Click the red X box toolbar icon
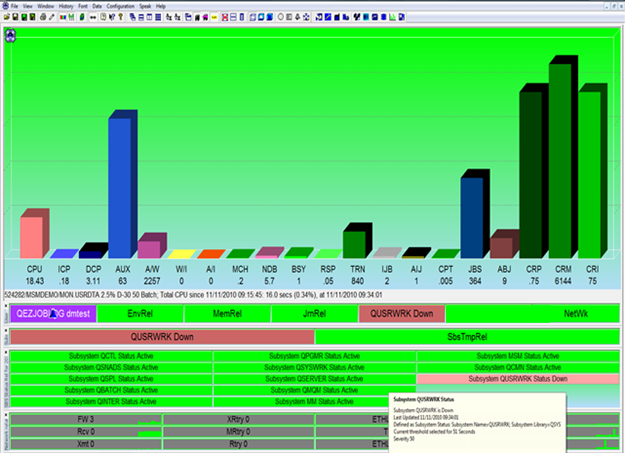 (224, 16)
